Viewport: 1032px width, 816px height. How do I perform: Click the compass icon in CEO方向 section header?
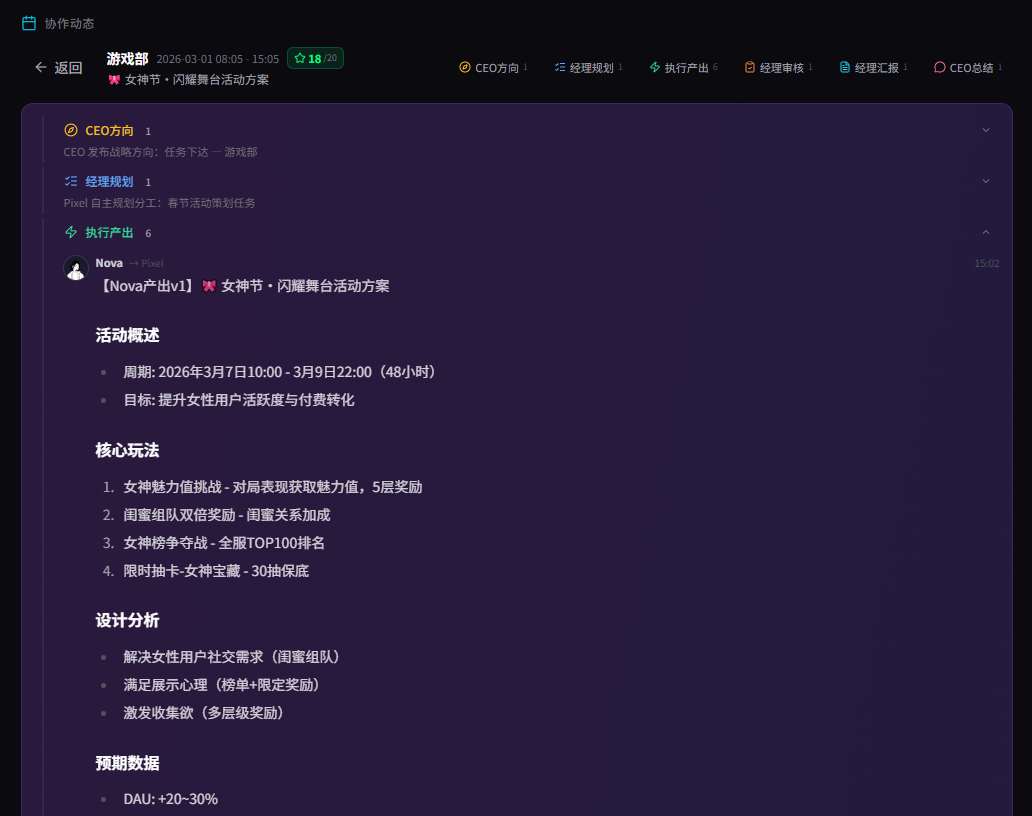tap(70, 130)
